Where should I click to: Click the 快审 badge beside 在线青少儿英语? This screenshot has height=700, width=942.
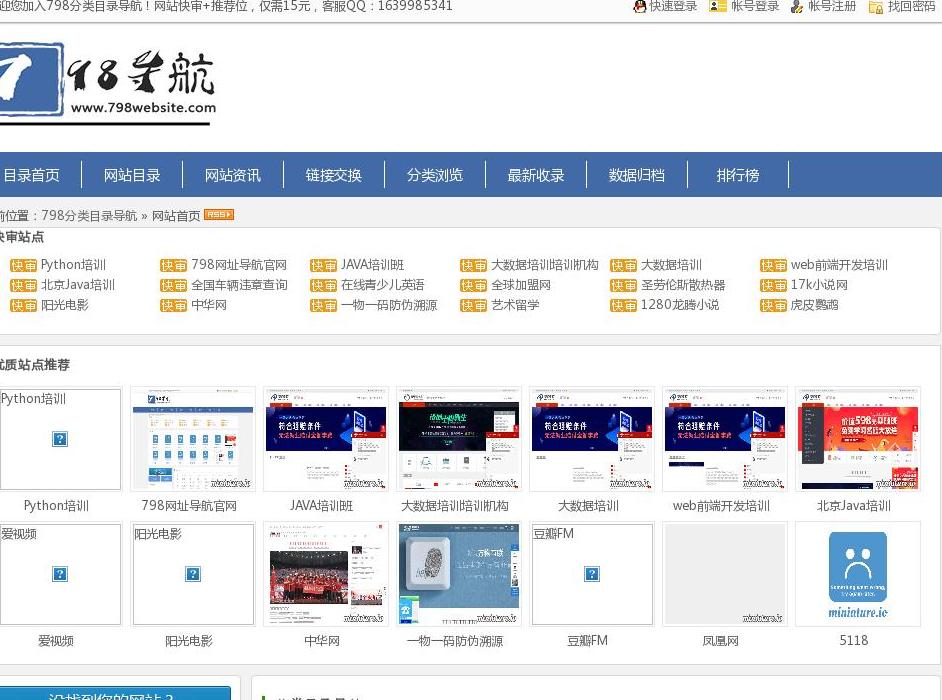point(323,285)
